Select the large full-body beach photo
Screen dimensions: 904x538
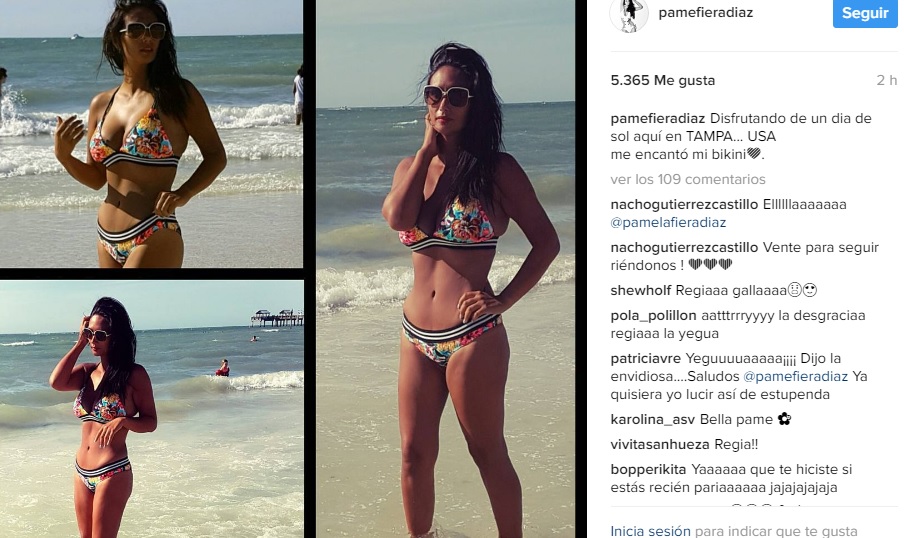pyautogui.click(x=446, y=269)
